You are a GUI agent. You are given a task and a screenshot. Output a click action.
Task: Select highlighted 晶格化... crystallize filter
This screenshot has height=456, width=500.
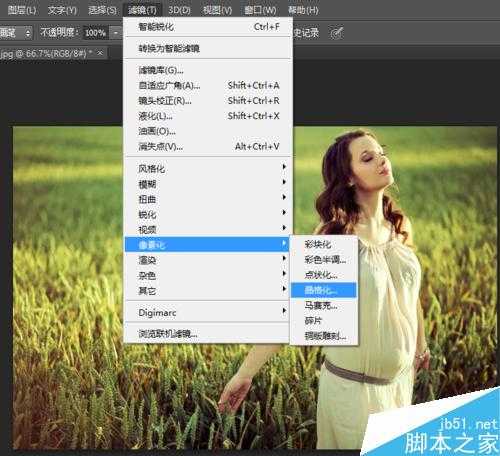click(324, 290)
